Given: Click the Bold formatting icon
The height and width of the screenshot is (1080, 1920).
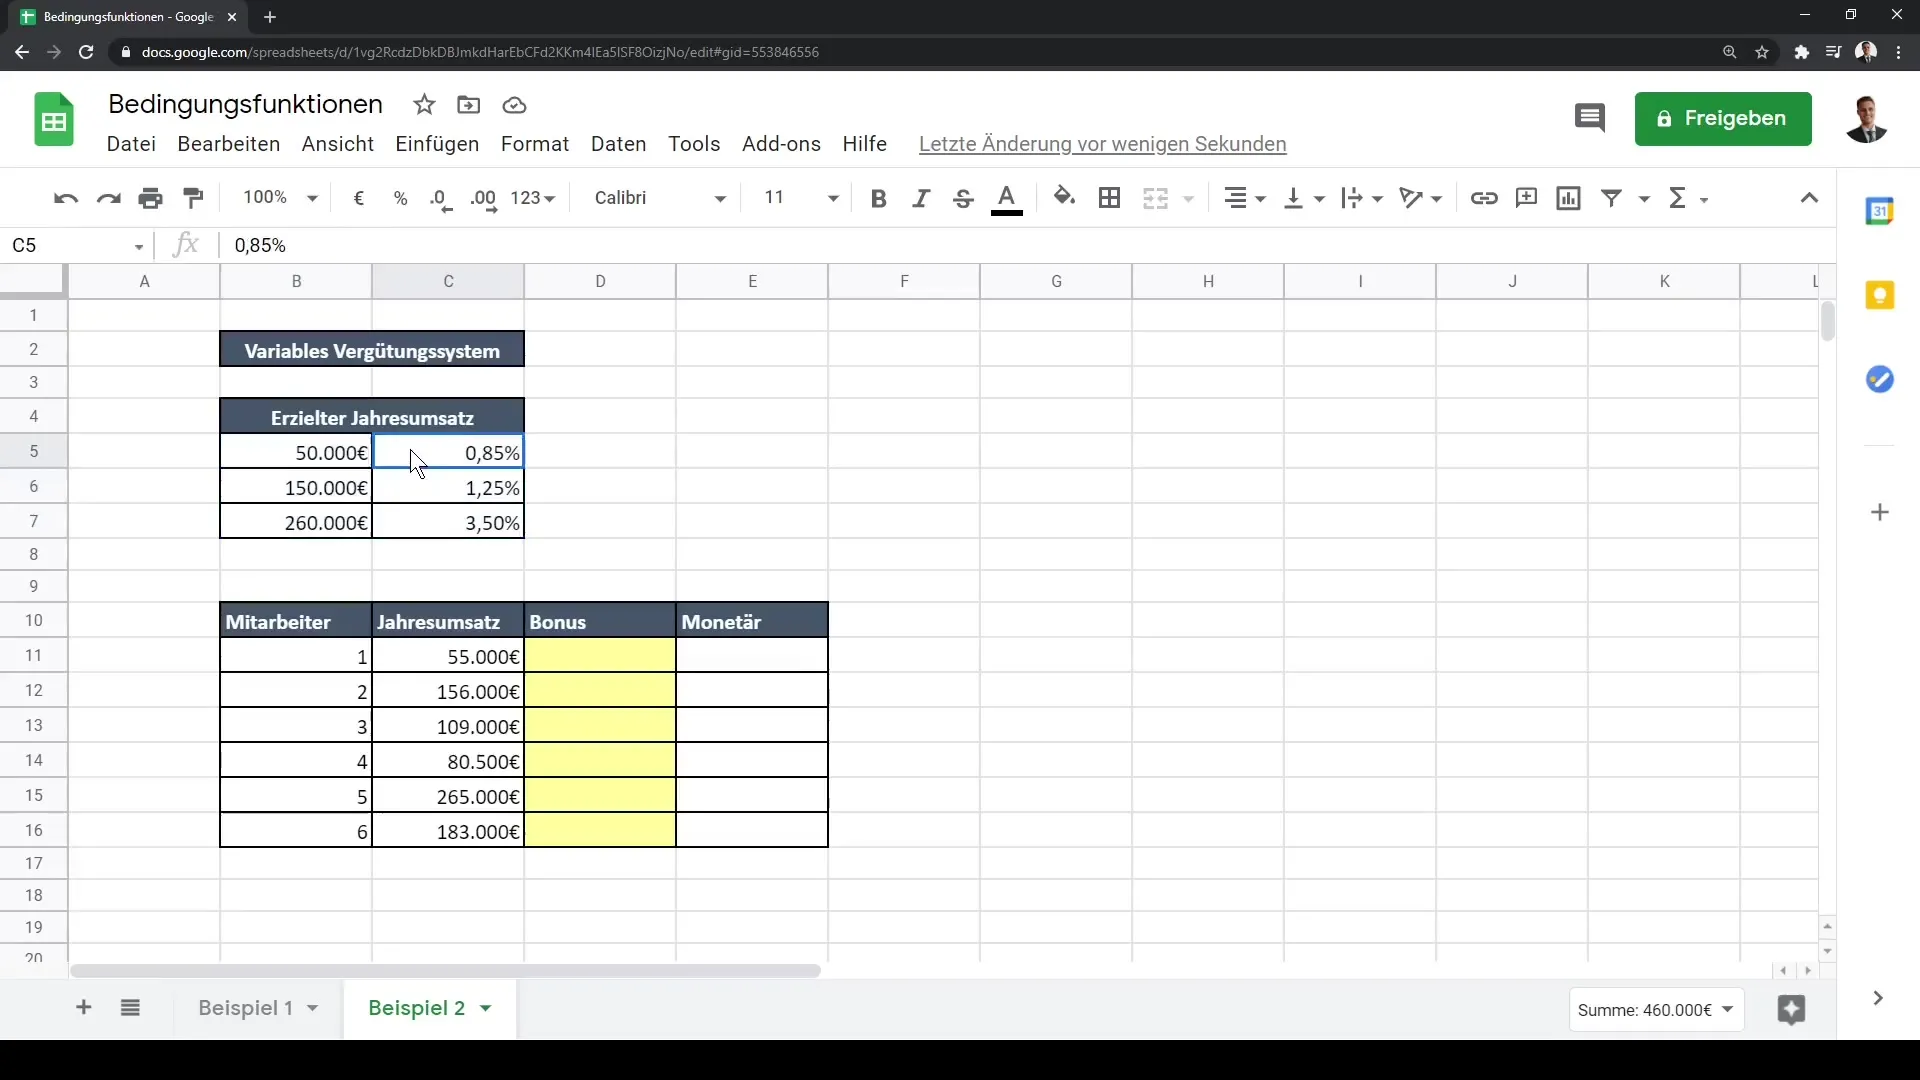Looking at the screenshot, I should click(x=877, y=198).
